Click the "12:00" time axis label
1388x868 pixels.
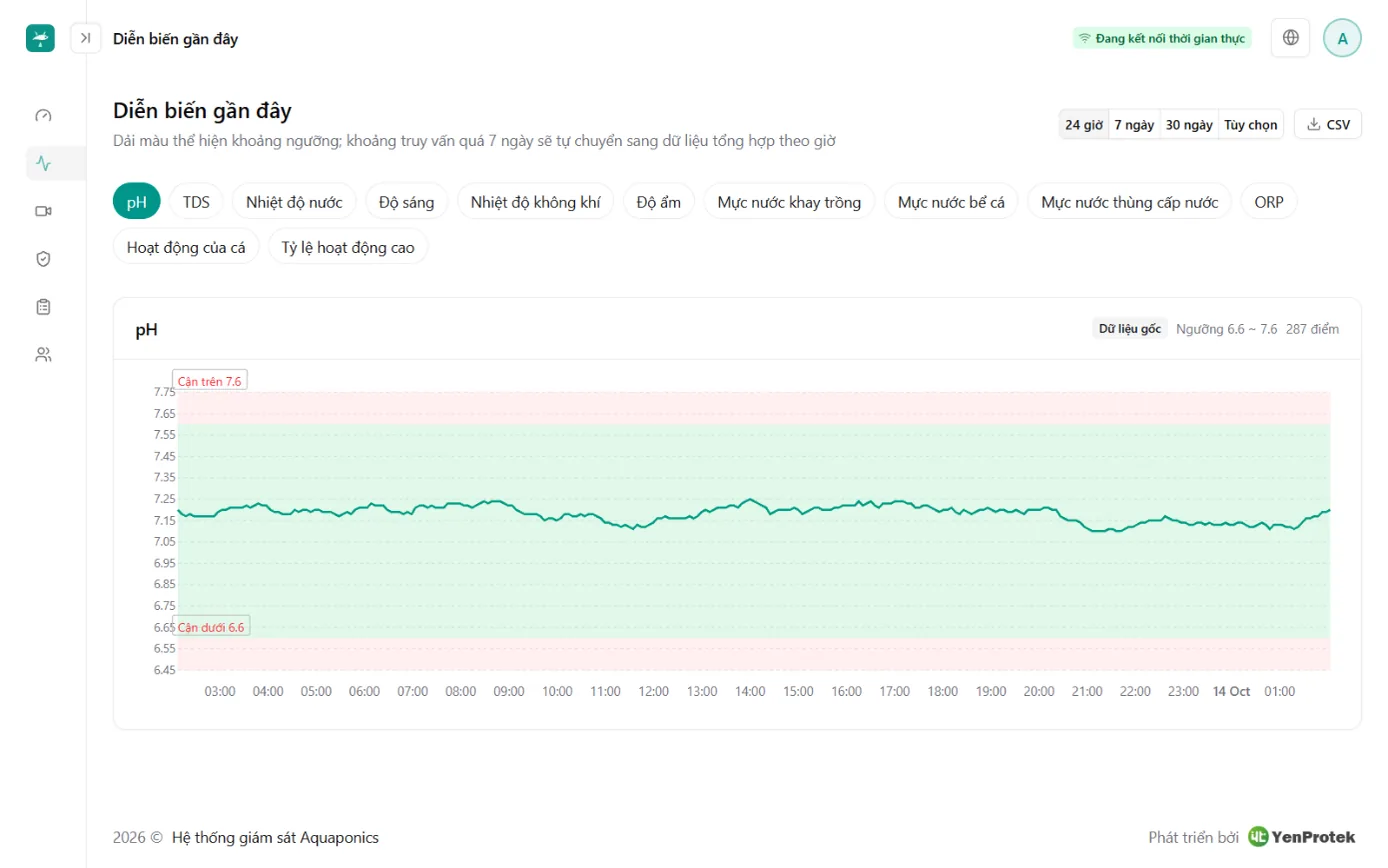(654, 691)
